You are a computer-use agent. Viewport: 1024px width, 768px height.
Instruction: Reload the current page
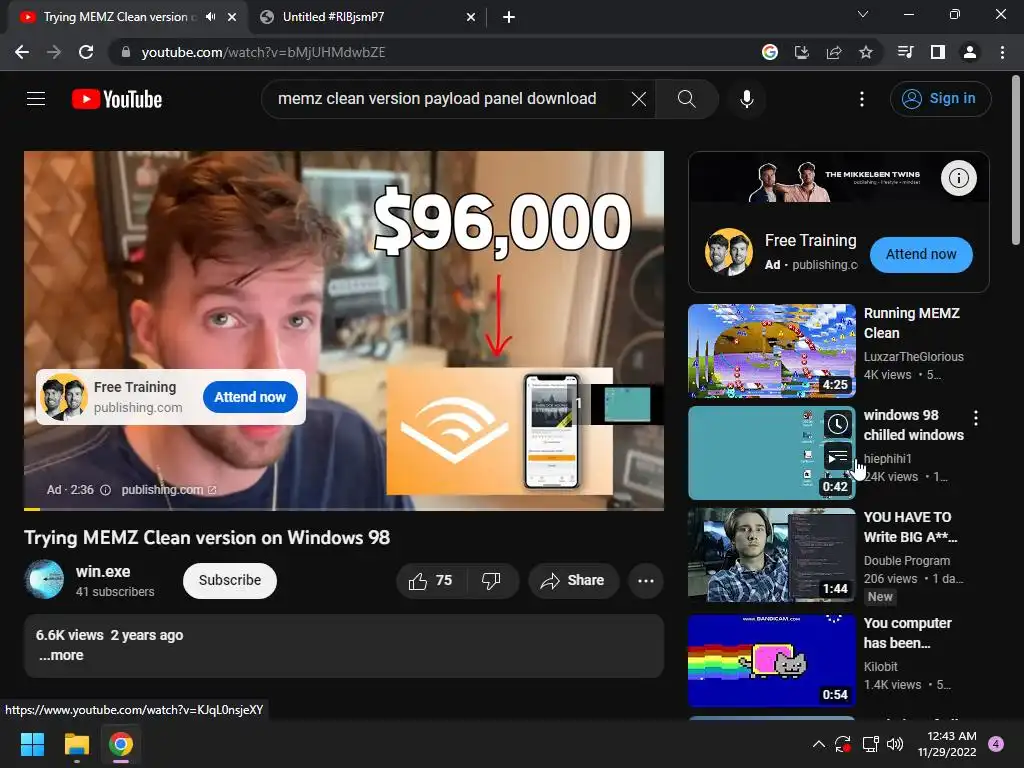point(86,52)
